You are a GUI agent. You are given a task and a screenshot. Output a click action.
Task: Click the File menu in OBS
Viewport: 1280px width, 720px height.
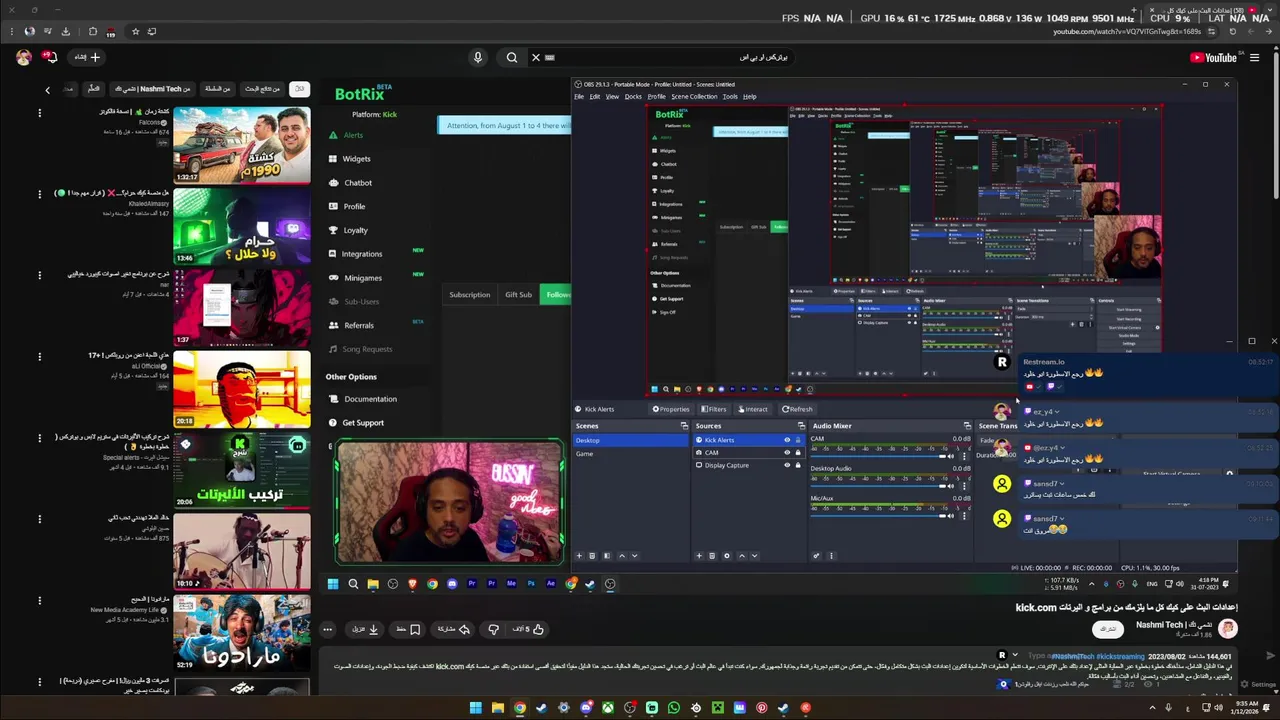tap(579, 97)
